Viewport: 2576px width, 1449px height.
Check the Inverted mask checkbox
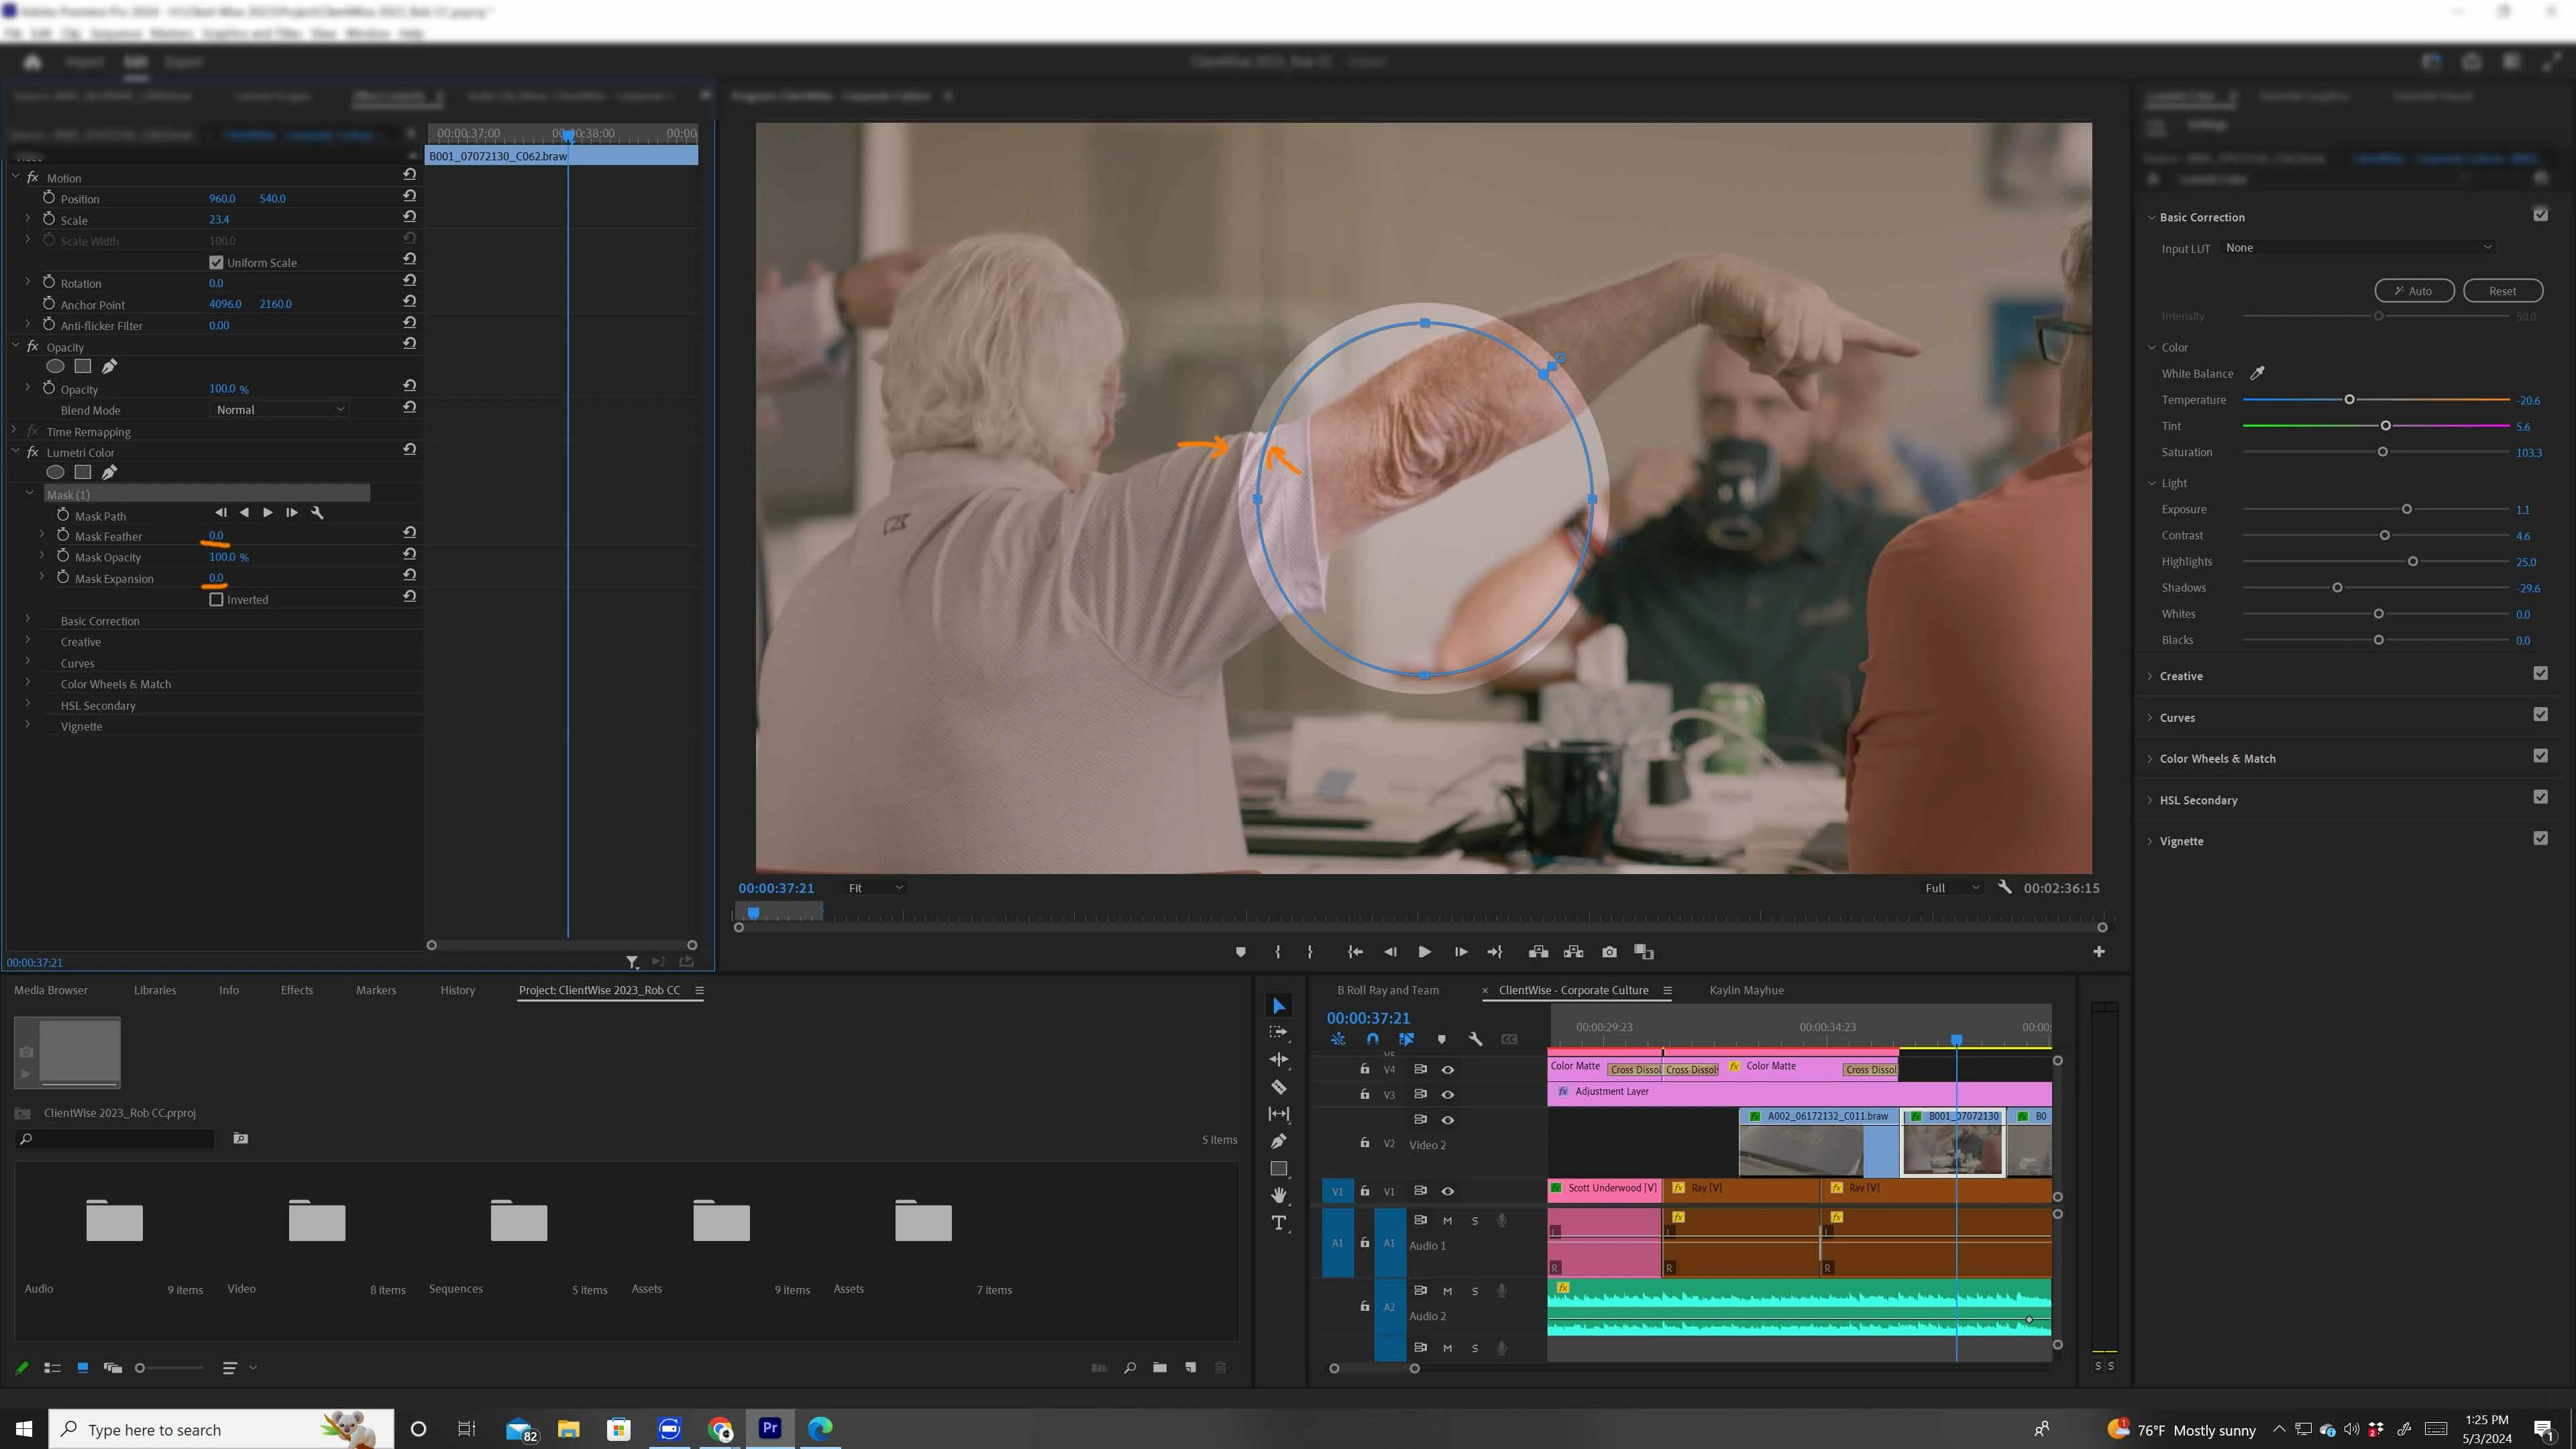pyautogui.click(x=216, y=600)
